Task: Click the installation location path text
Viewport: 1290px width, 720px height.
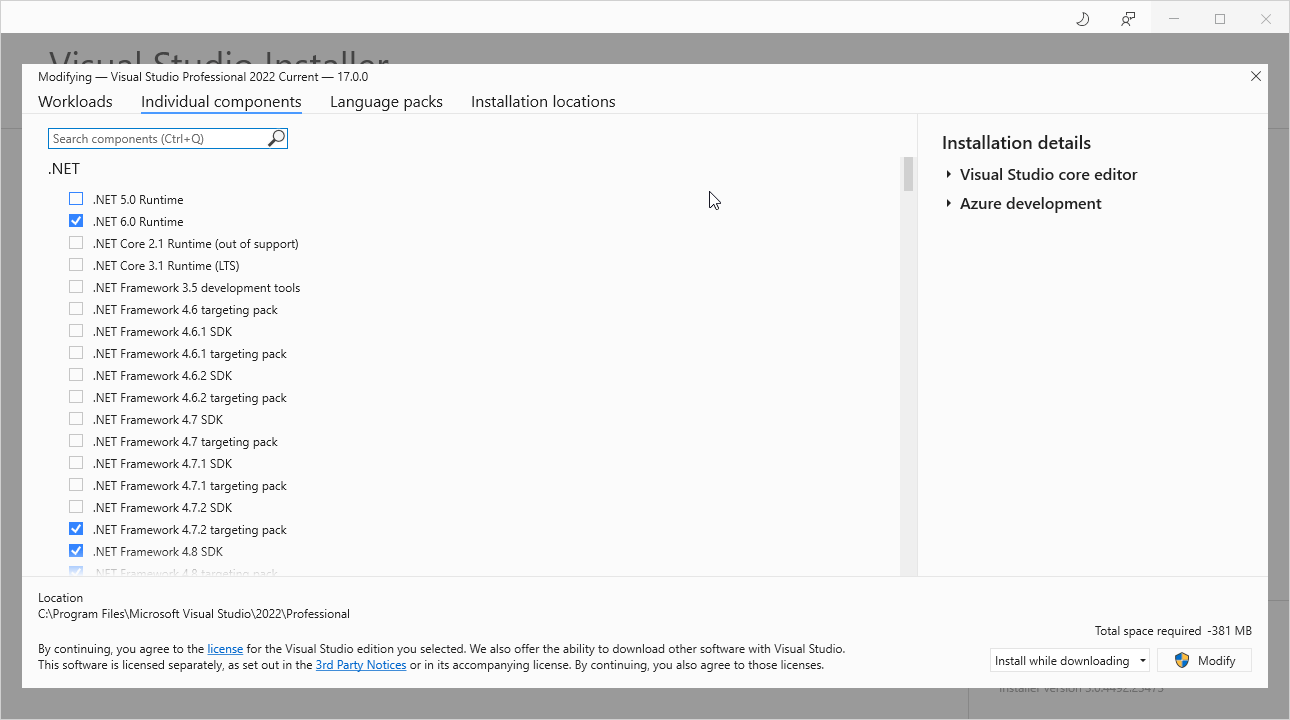Action: 194,614
